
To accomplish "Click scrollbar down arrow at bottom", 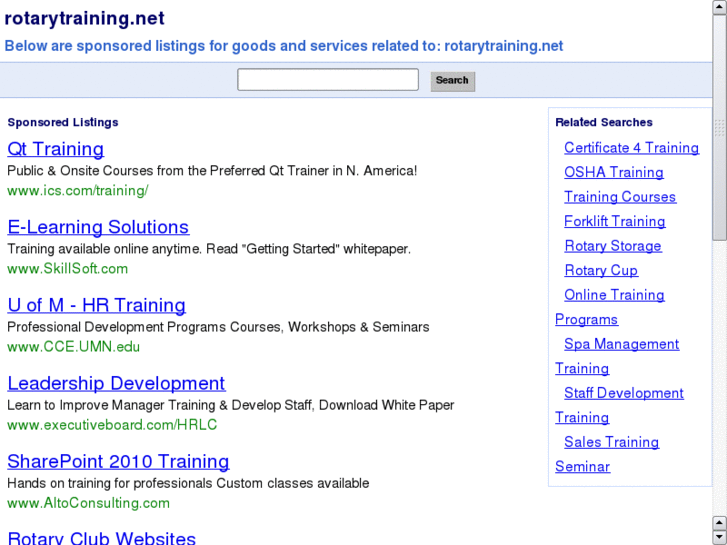I will (720, 537).
